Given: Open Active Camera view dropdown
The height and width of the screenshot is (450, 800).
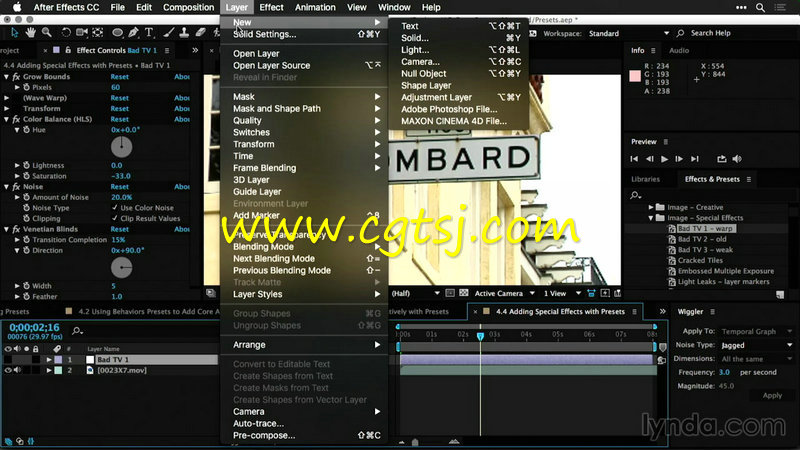Looking at the screenshot, I should point(505,293).
